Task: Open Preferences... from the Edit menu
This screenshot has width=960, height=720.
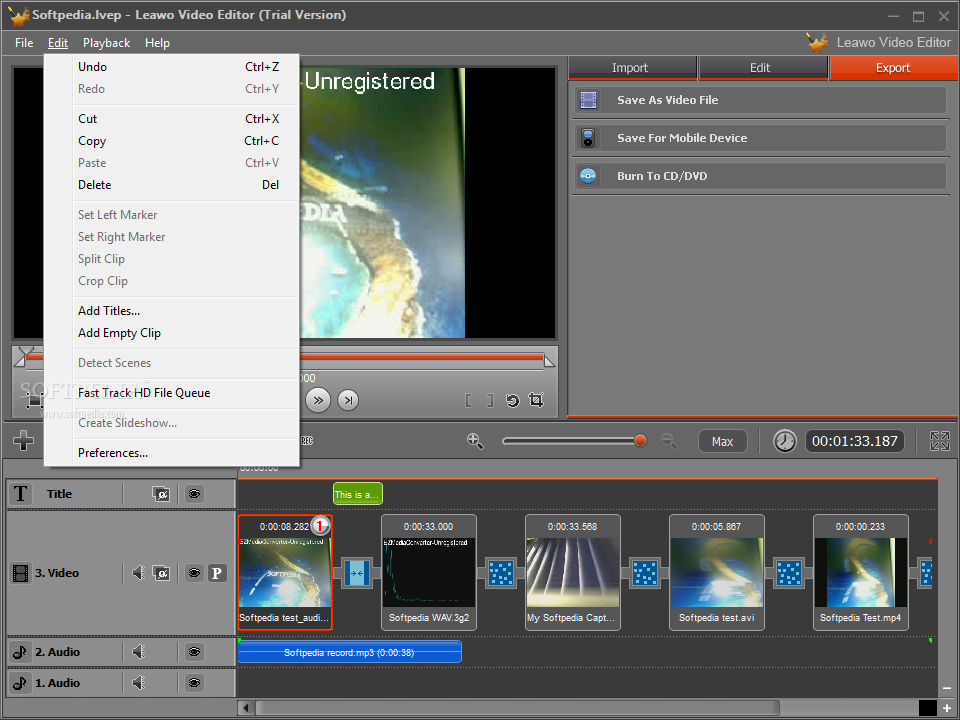Action: 172,453
